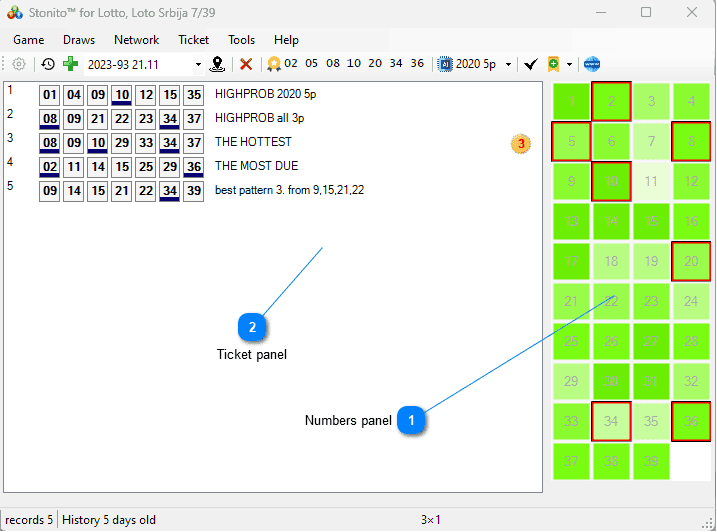
Task: Toggle number 11 in the numbers panel
Action: 651,181
